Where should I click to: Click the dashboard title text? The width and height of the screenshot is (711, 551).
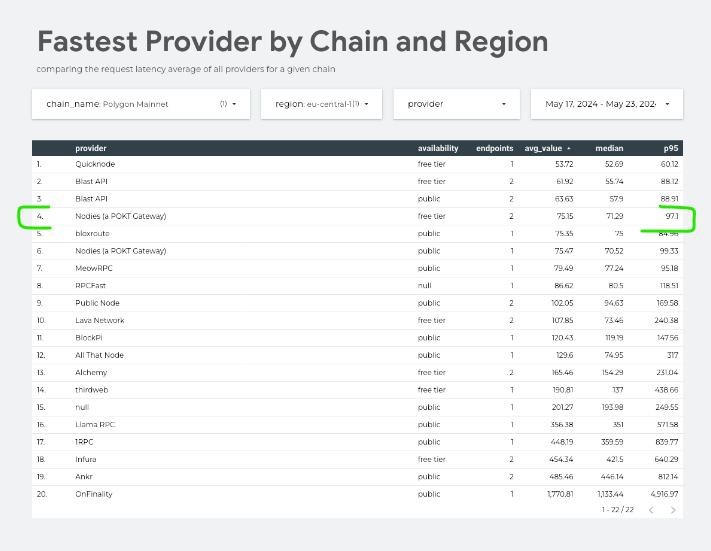(x=292, y=42)
